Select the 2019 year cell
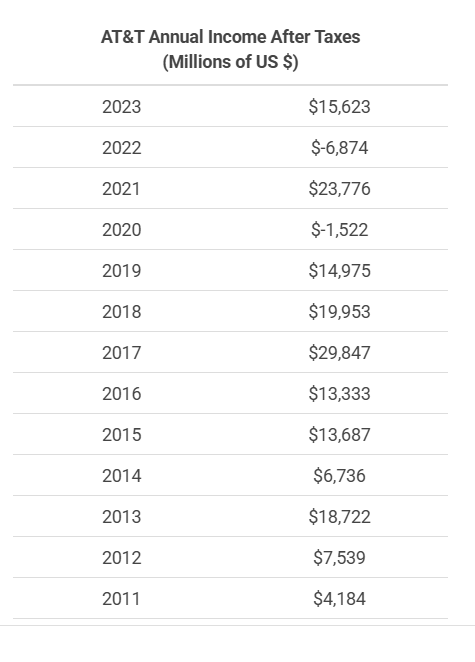This screenshot has height=662, width=475. [x=122, y=271]
